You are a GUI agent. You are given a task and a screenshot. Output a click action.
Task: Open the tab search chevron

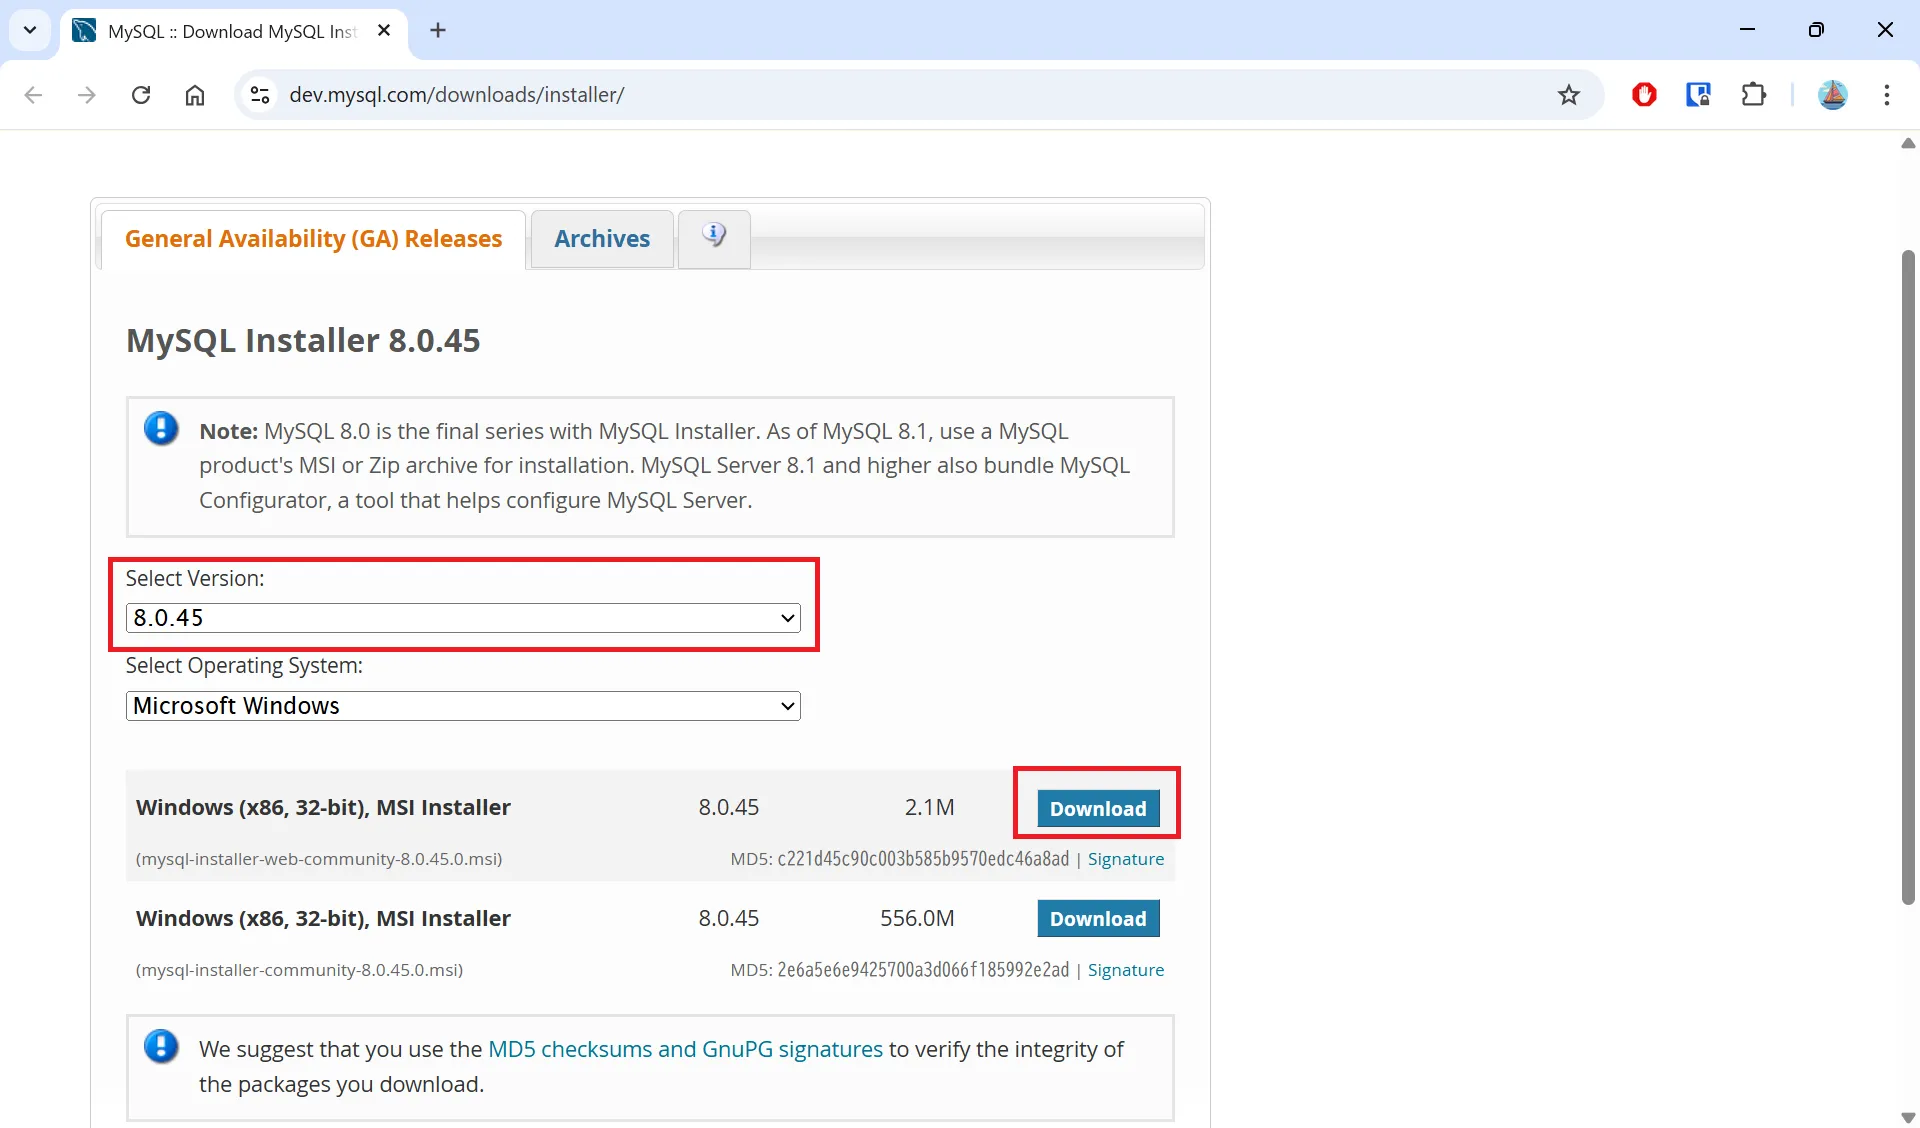(x=30, y=30)
